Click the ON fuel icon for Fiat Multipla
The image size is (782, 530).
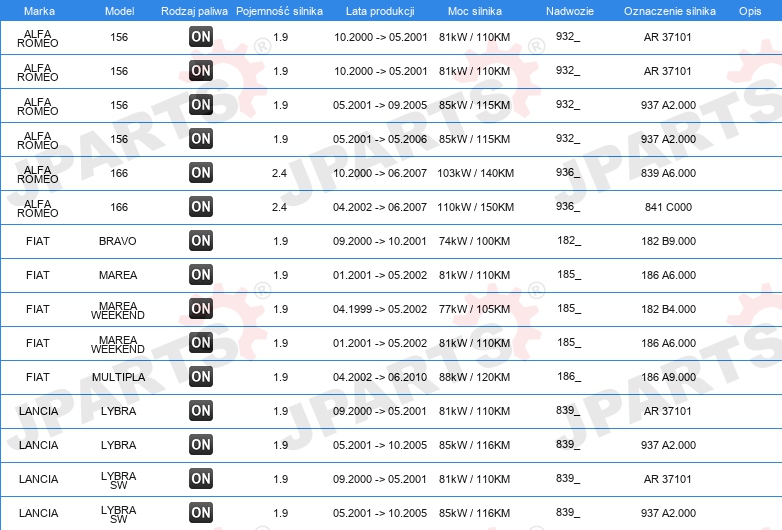click(x=201, y=377)
